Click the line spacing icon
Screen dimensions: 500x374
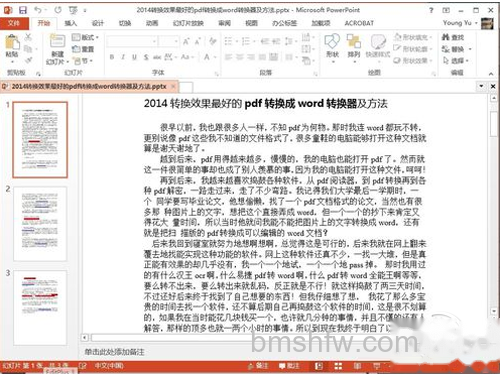290,41
